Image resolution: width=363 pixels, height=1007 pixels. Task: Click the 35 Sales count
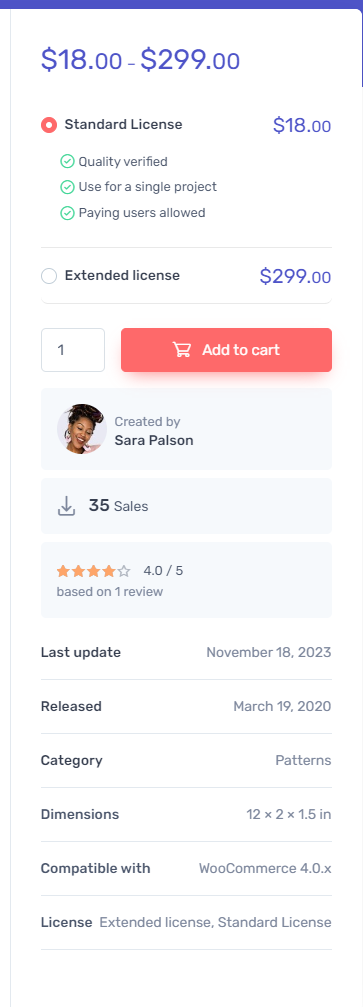118,506
